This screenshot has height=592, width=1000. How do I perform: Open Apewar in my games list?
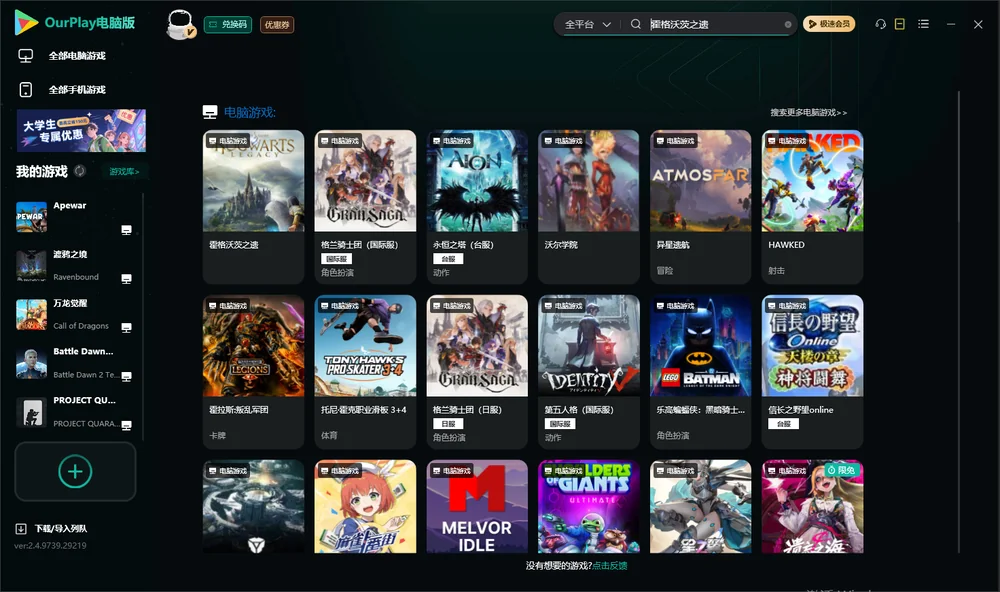click(x=75, y=217)
